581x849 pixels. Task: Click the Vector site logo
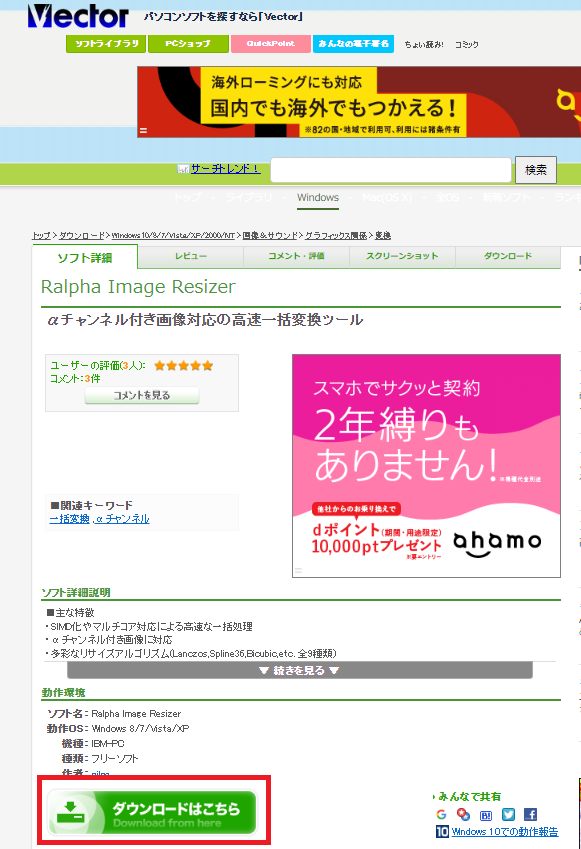[78, 16]
